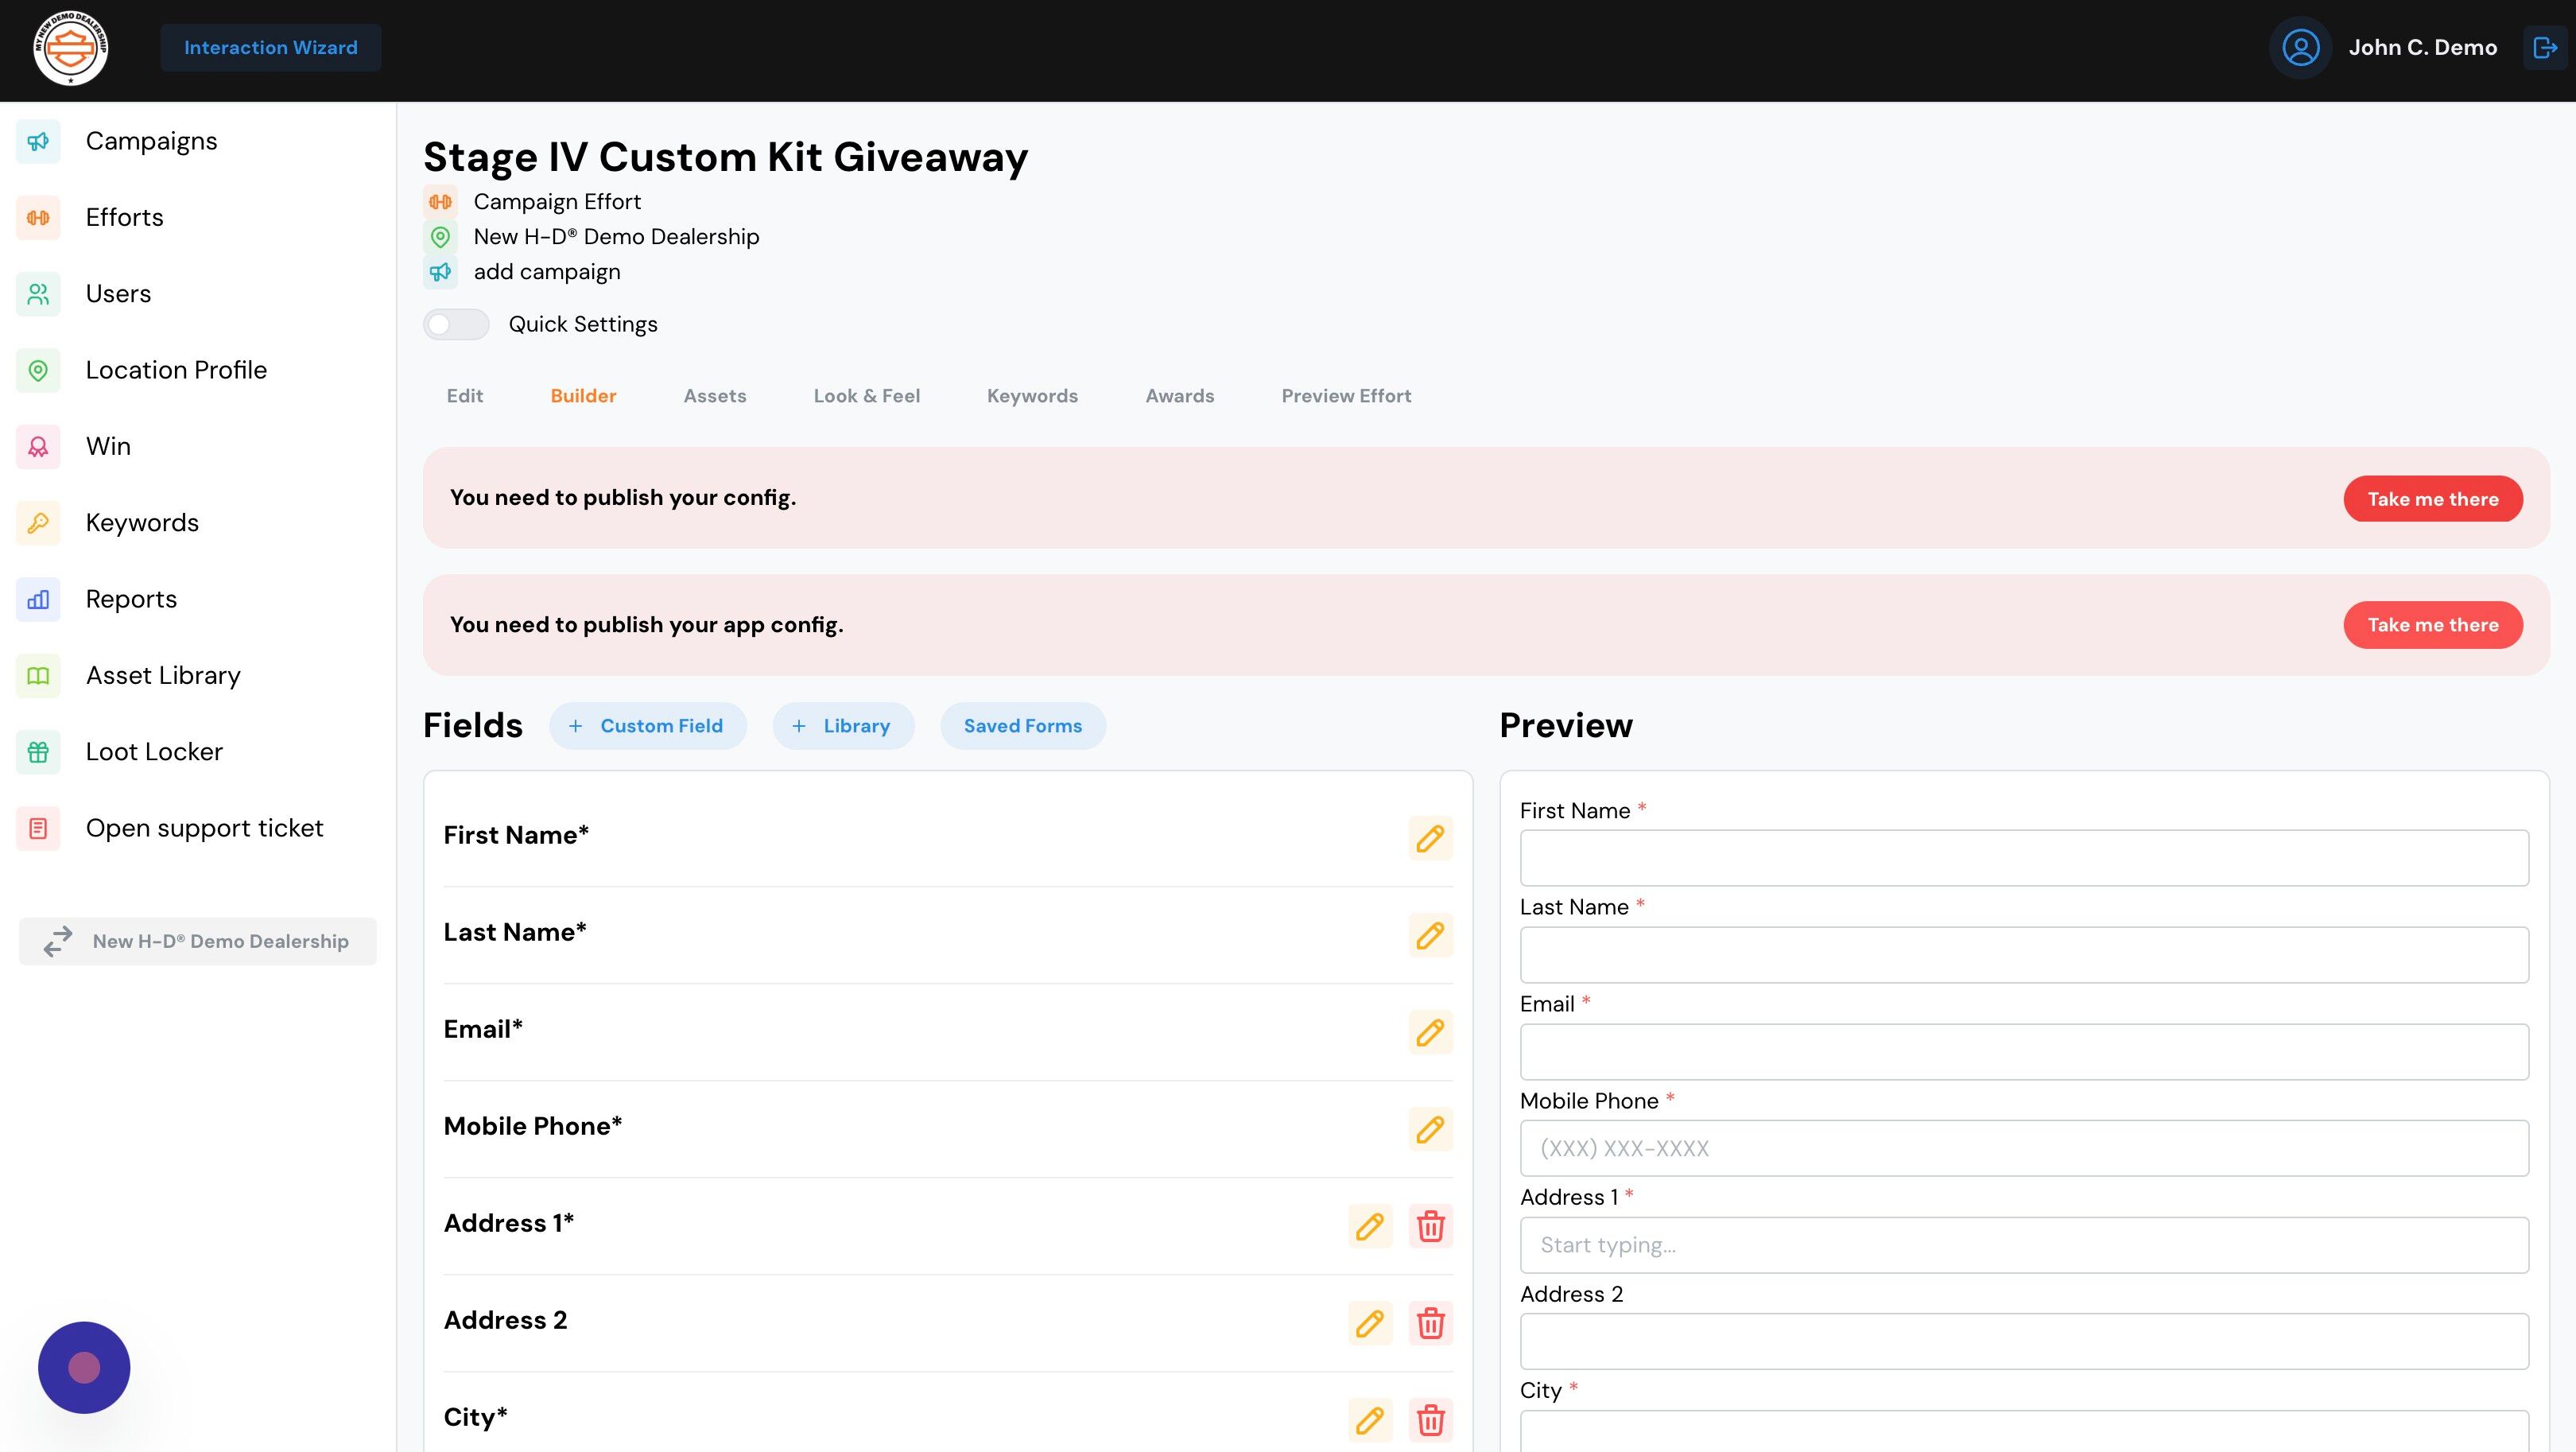
Task: Open the Loot Locker gift icon in sidebar
Action: coord(38,752)
